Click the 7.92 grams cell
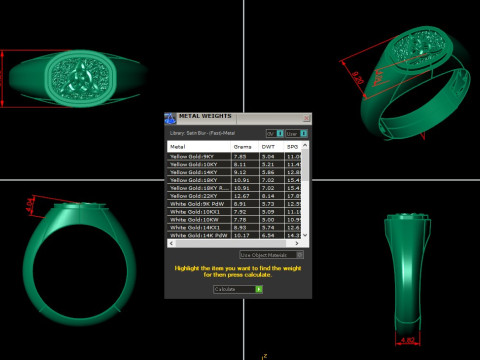 click(245, 212)
